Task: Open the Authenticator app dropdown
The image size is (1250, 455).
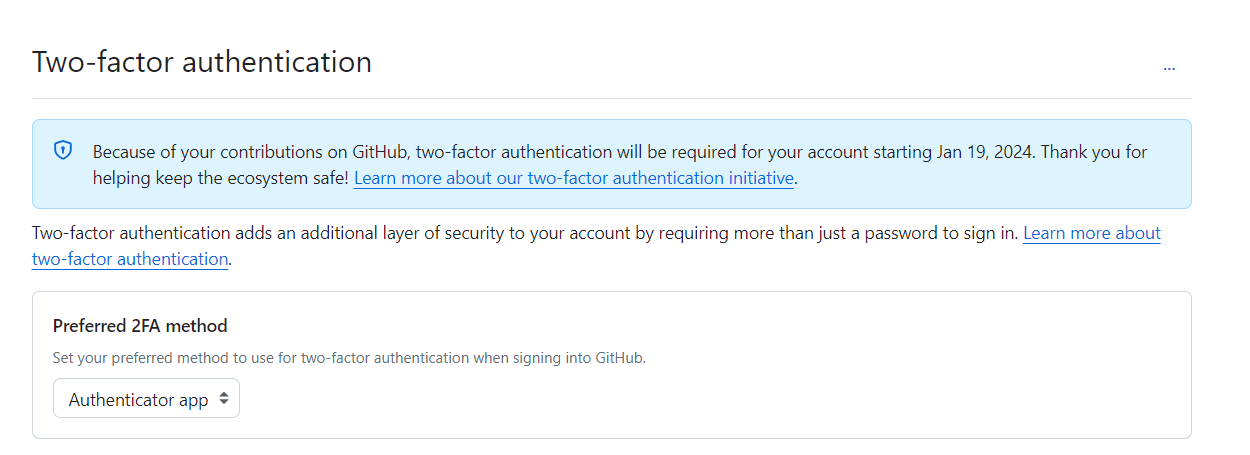Action: 140,399
